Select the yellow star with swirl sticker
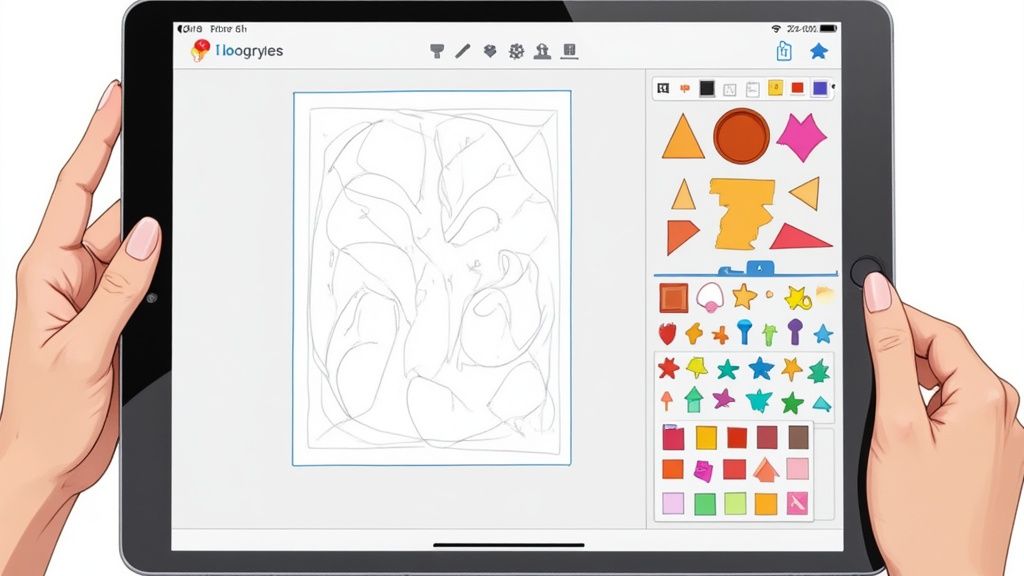 [797, 298]
